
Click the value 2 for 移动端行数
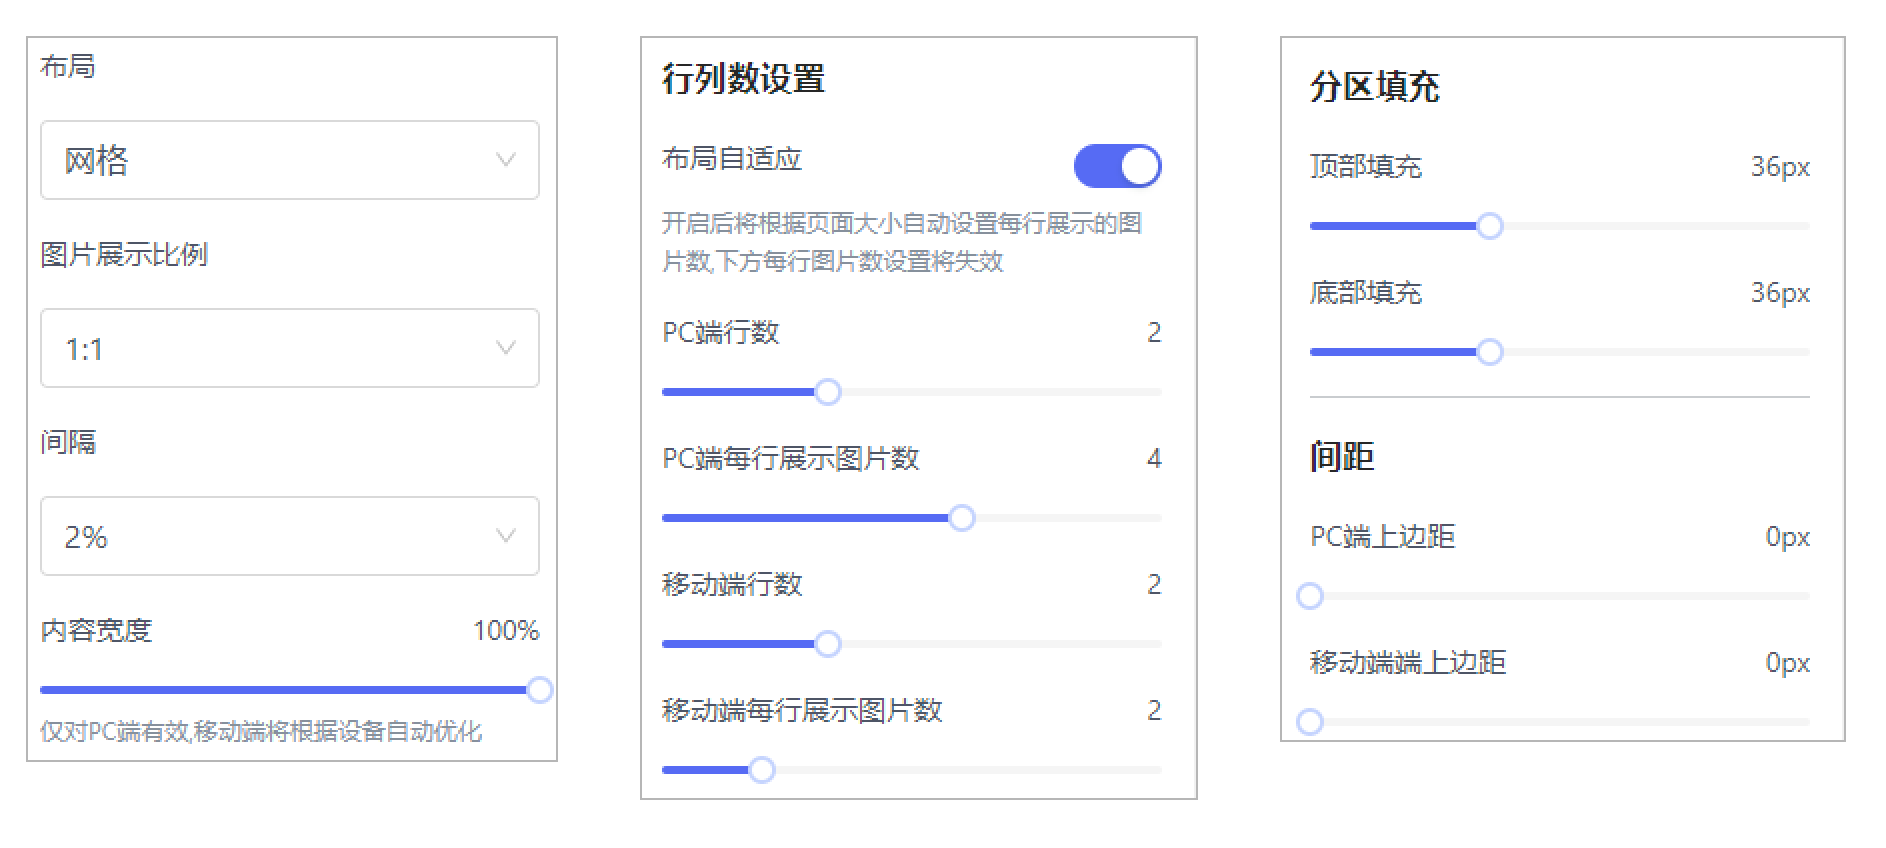point(1154,584)
